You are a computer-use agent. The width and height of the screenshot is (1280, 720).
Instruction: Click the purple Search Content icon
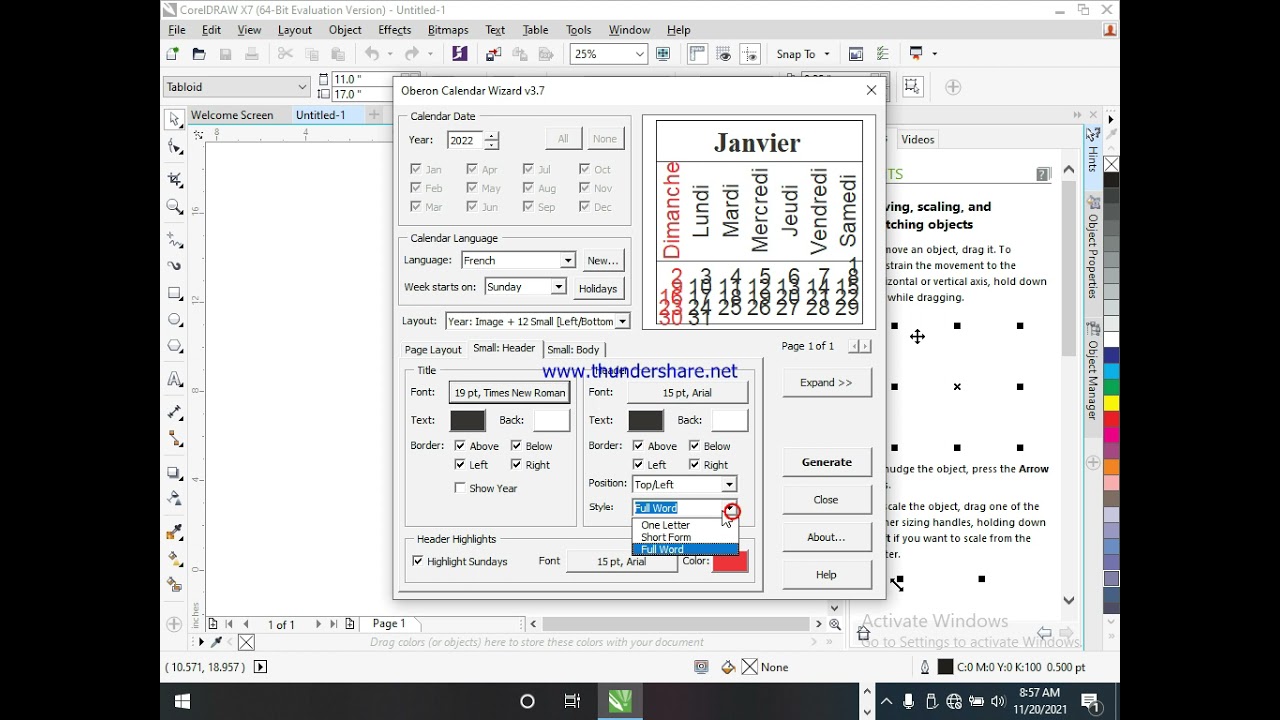459,54
